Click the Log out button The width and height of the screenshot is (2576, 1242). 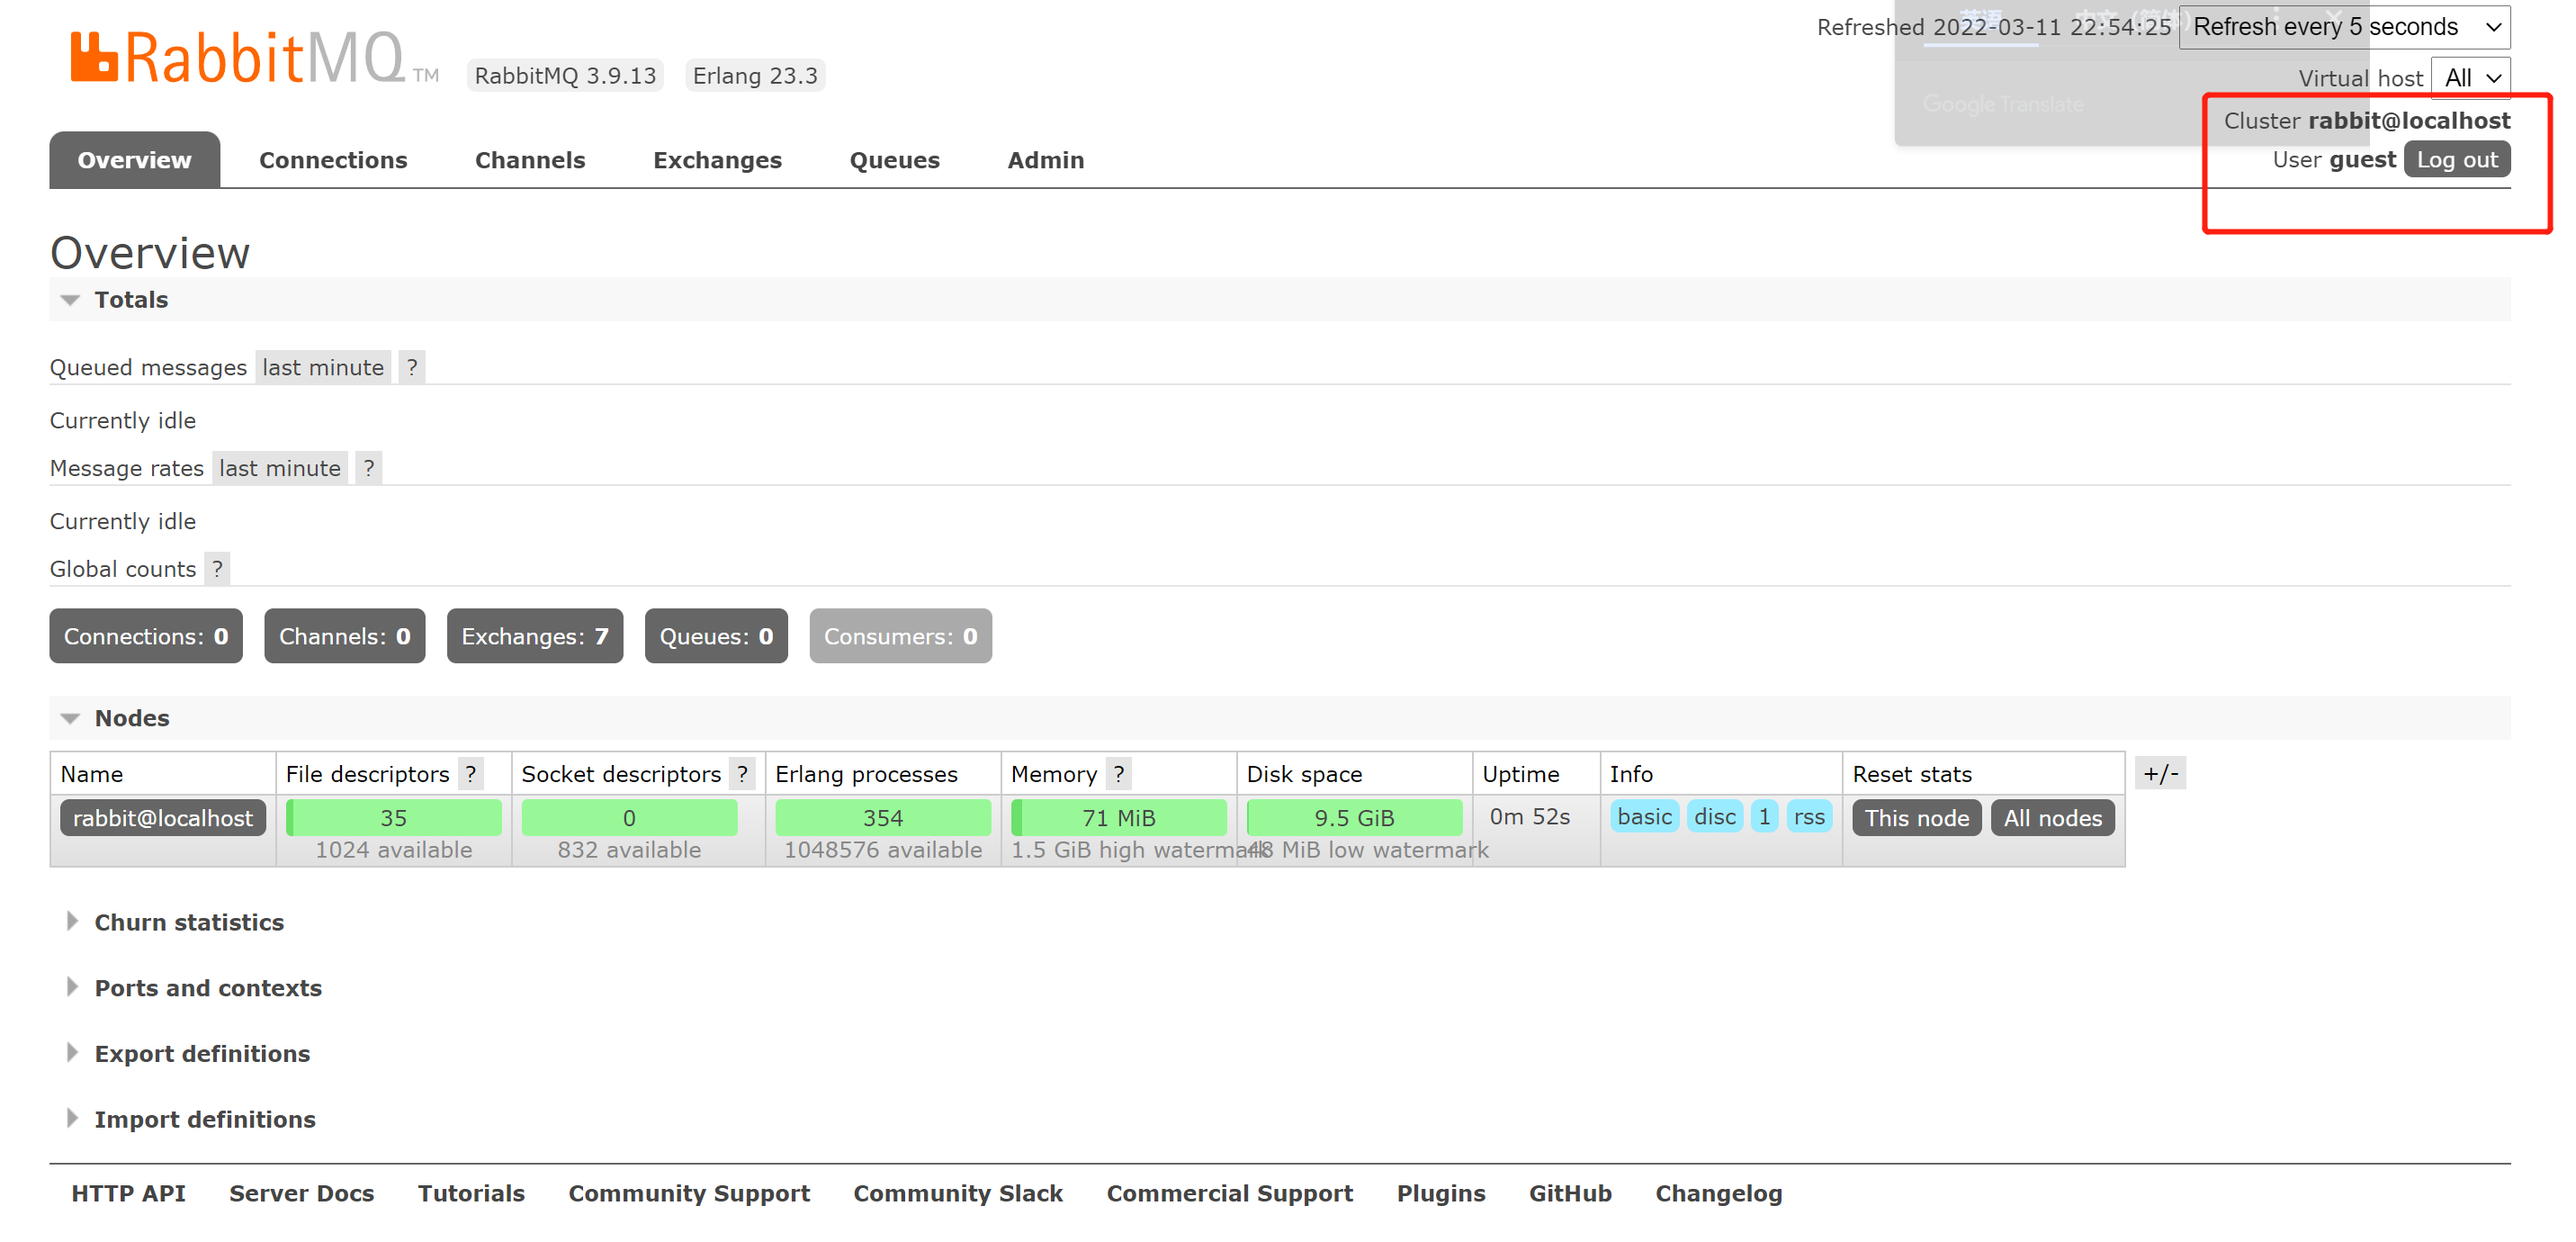[x=2456, y=160]
